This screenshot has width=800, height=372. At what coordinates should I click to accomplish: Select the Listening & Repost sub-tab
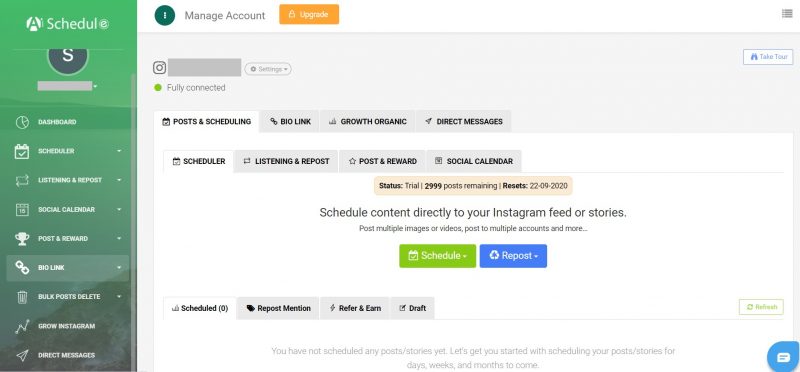point(286,161)
